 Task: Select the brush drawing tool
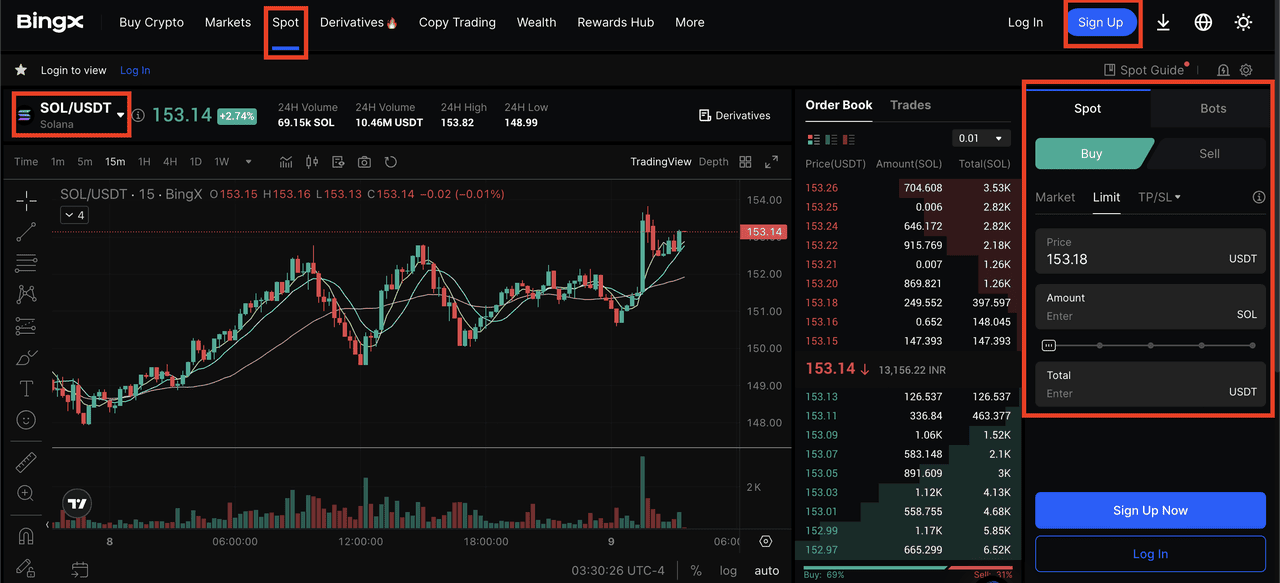26,357
